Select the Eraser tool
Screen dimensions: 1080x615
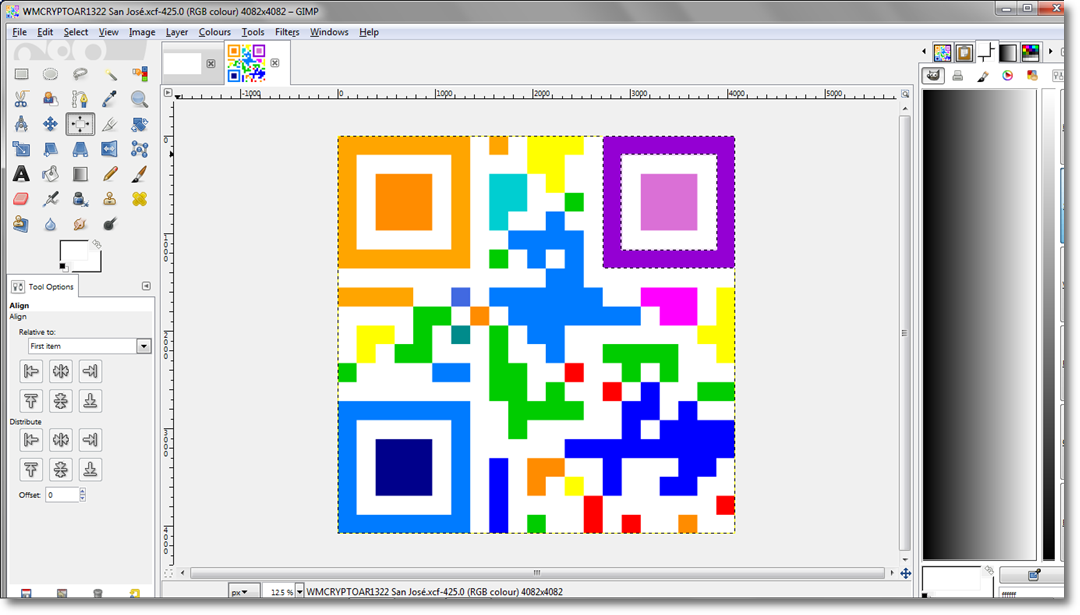click(21, 199)
